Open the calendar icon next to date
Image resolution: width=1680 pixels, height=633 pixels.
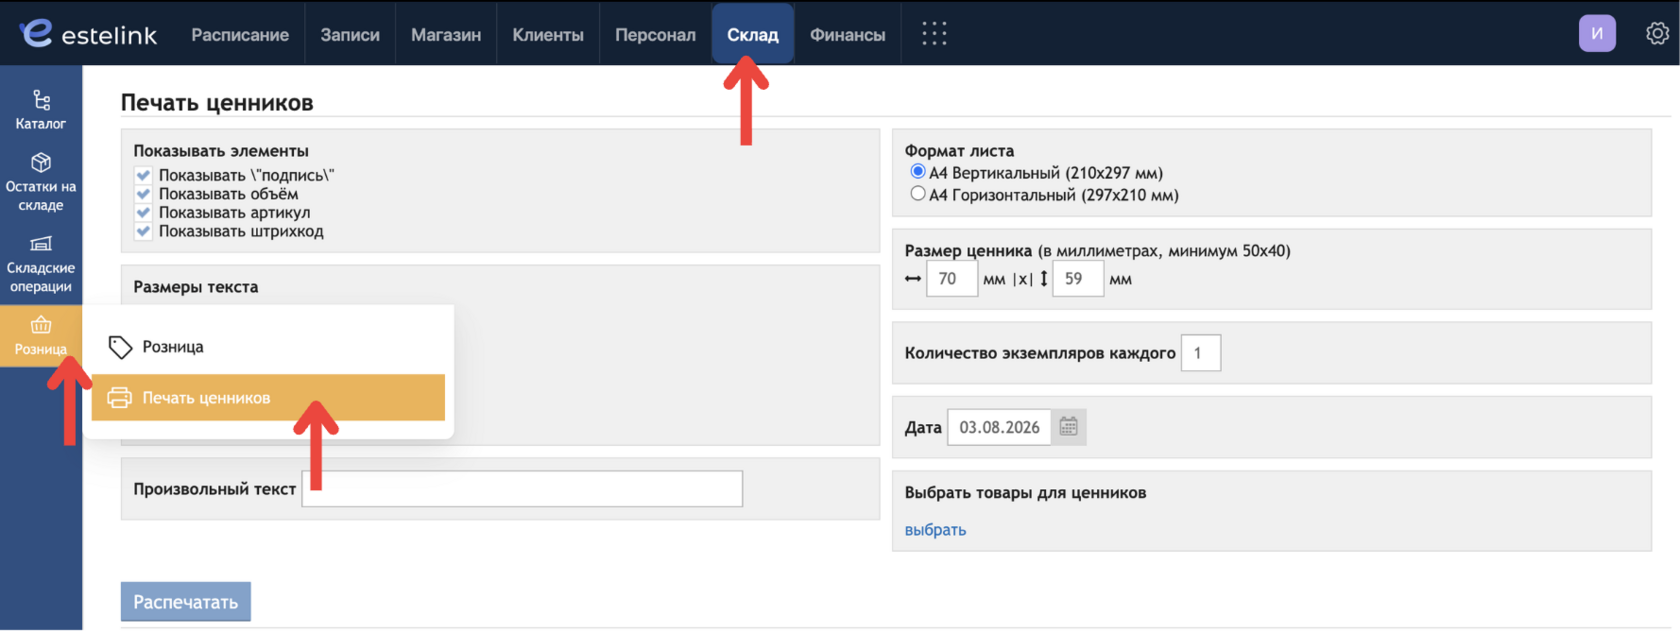(1068, 427)
